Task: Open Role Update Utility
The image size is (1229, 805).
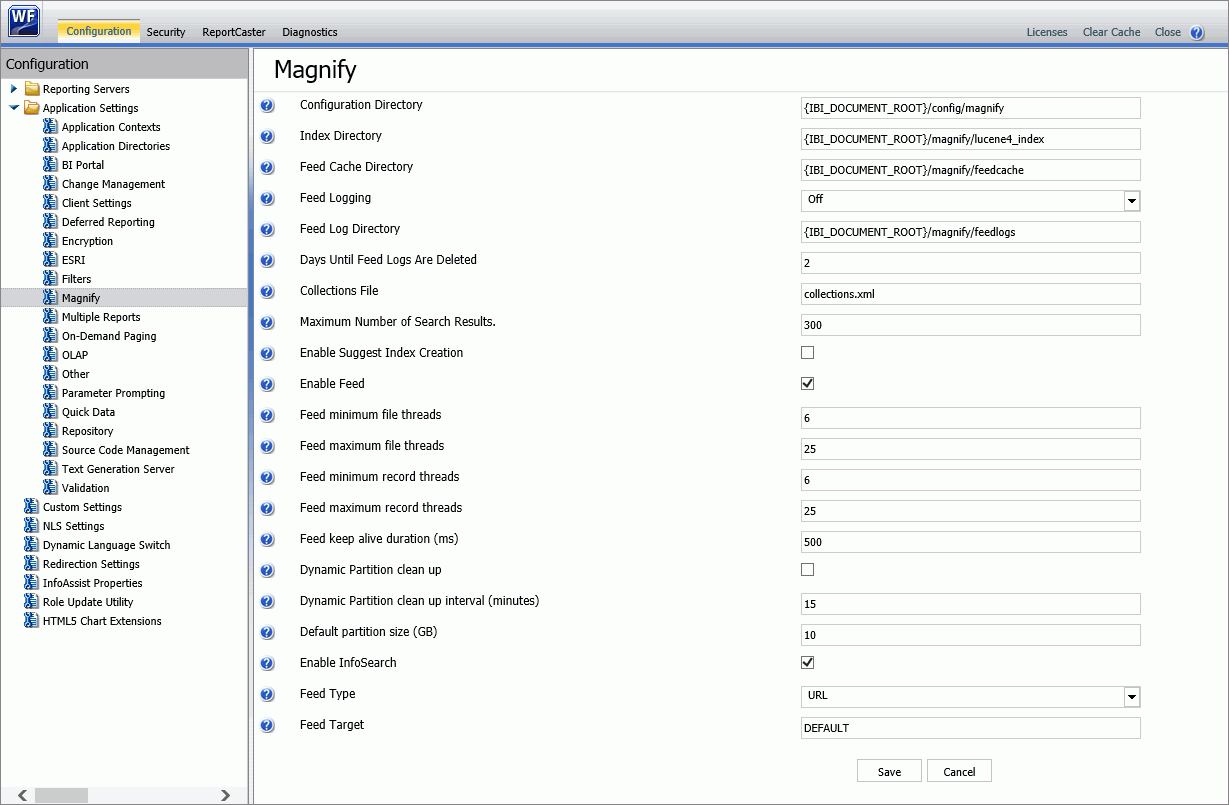Action: [88, 602]
